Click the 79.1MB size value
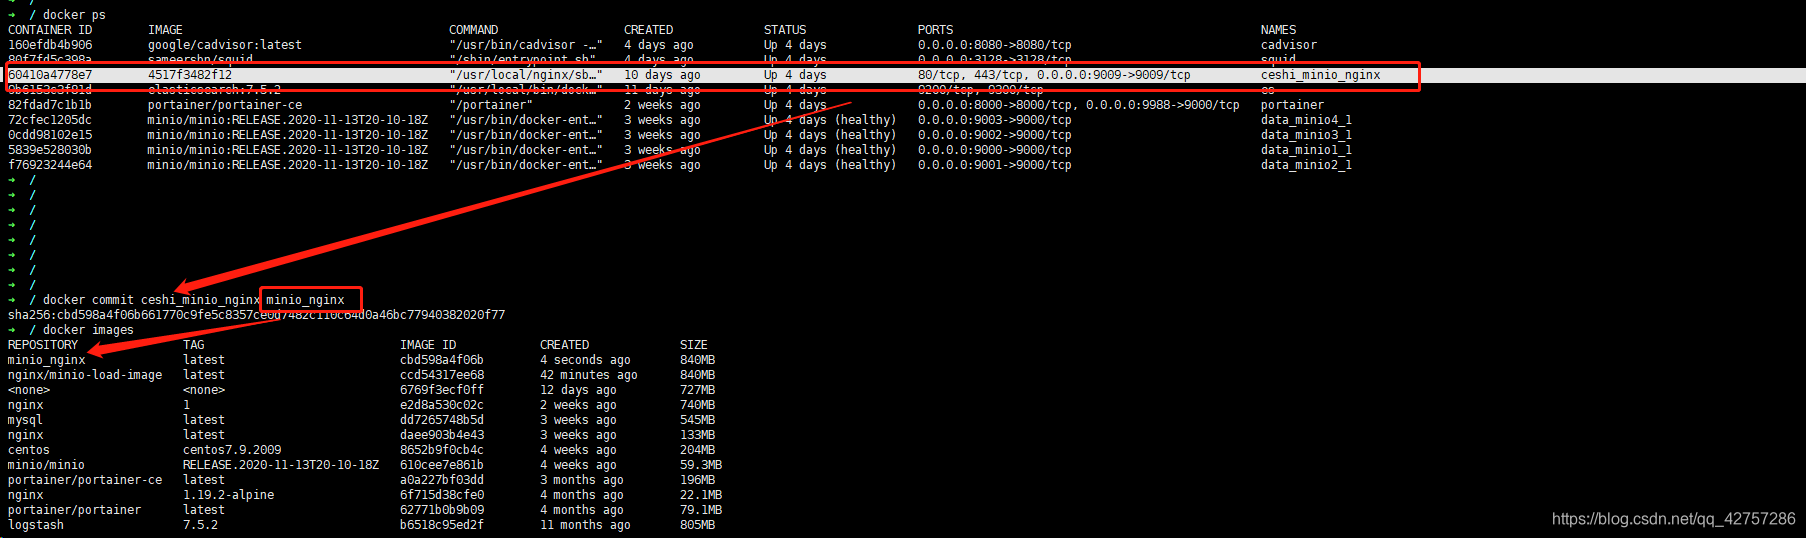Viewport: 1806px width, 538px height. click(x=701, y=510)
